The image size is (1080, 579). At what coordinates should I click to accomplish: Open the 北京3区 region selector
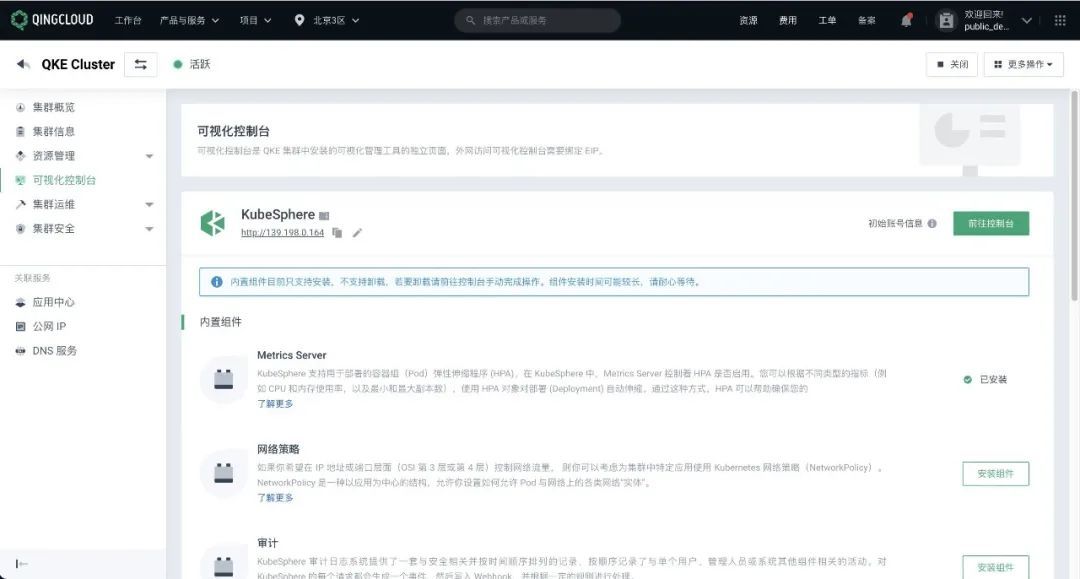point(327,20)
